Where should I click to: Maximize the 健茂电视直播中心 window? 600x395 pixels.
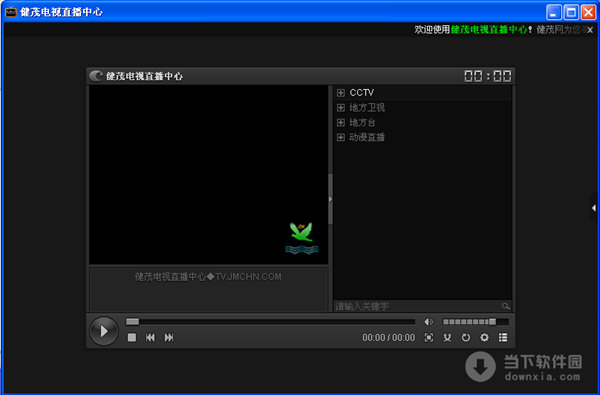(571, 12)
